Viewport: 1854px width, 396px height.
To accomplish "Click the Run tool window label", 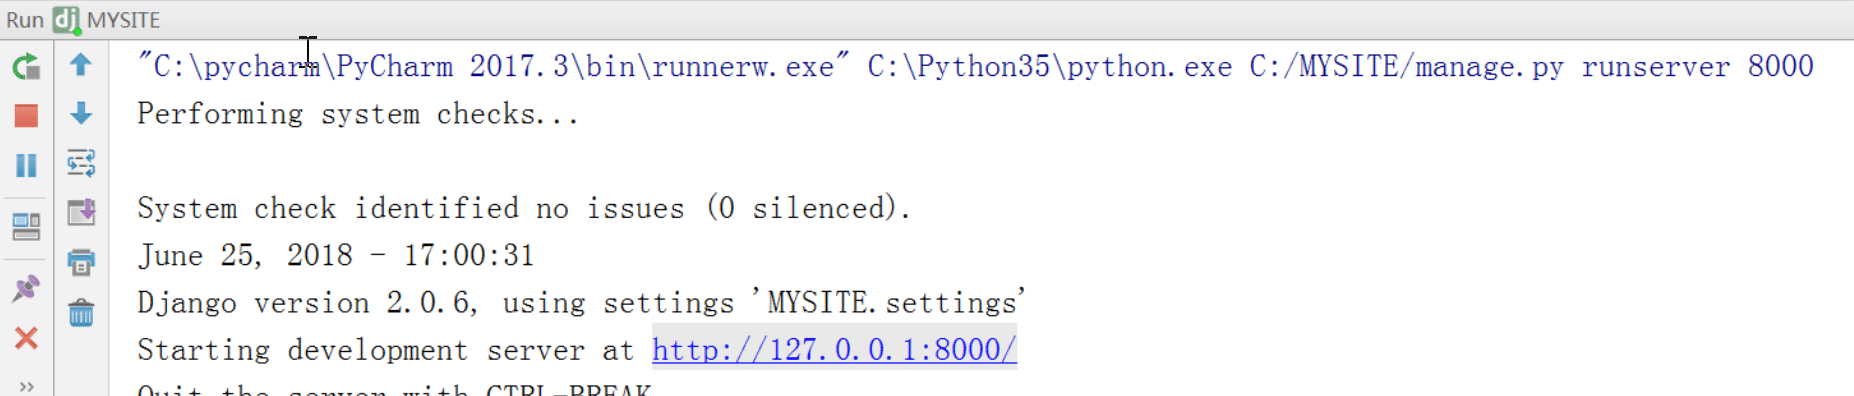I will [x=25, y=20].
